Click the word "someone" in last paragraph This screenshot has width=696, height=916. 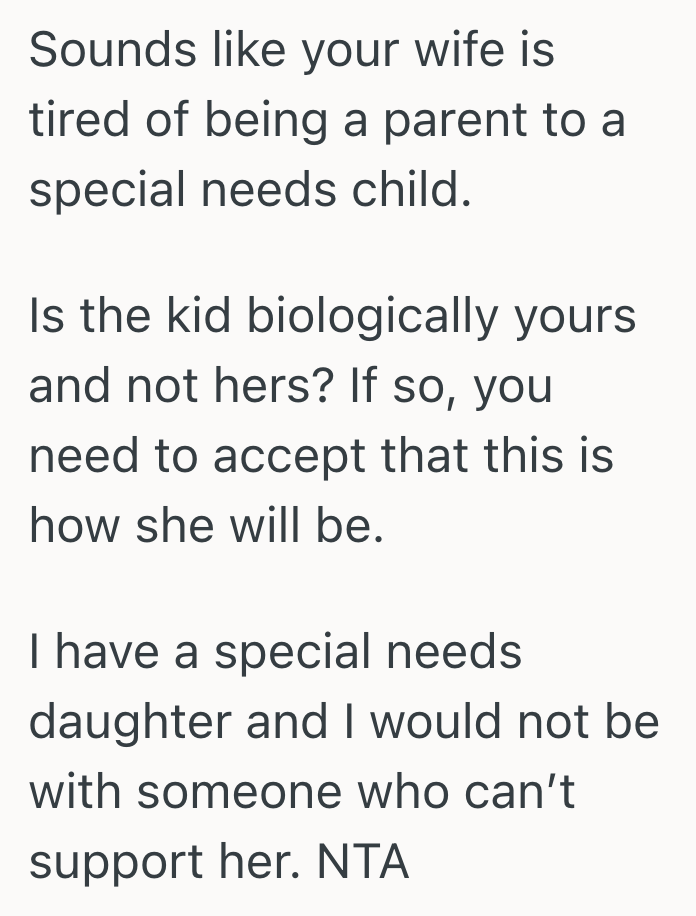[x=237, y=790]
